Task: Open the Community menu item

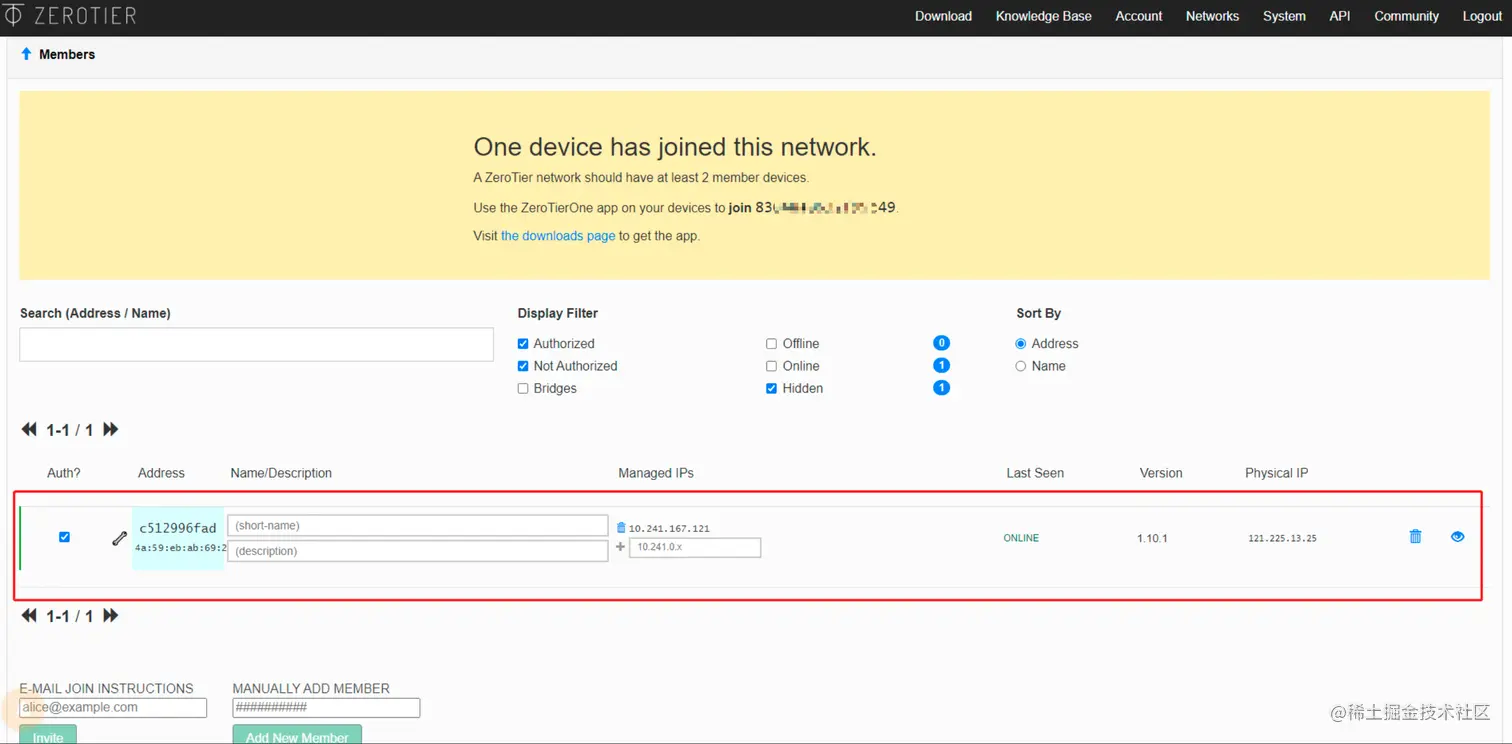Action: 1406,16
